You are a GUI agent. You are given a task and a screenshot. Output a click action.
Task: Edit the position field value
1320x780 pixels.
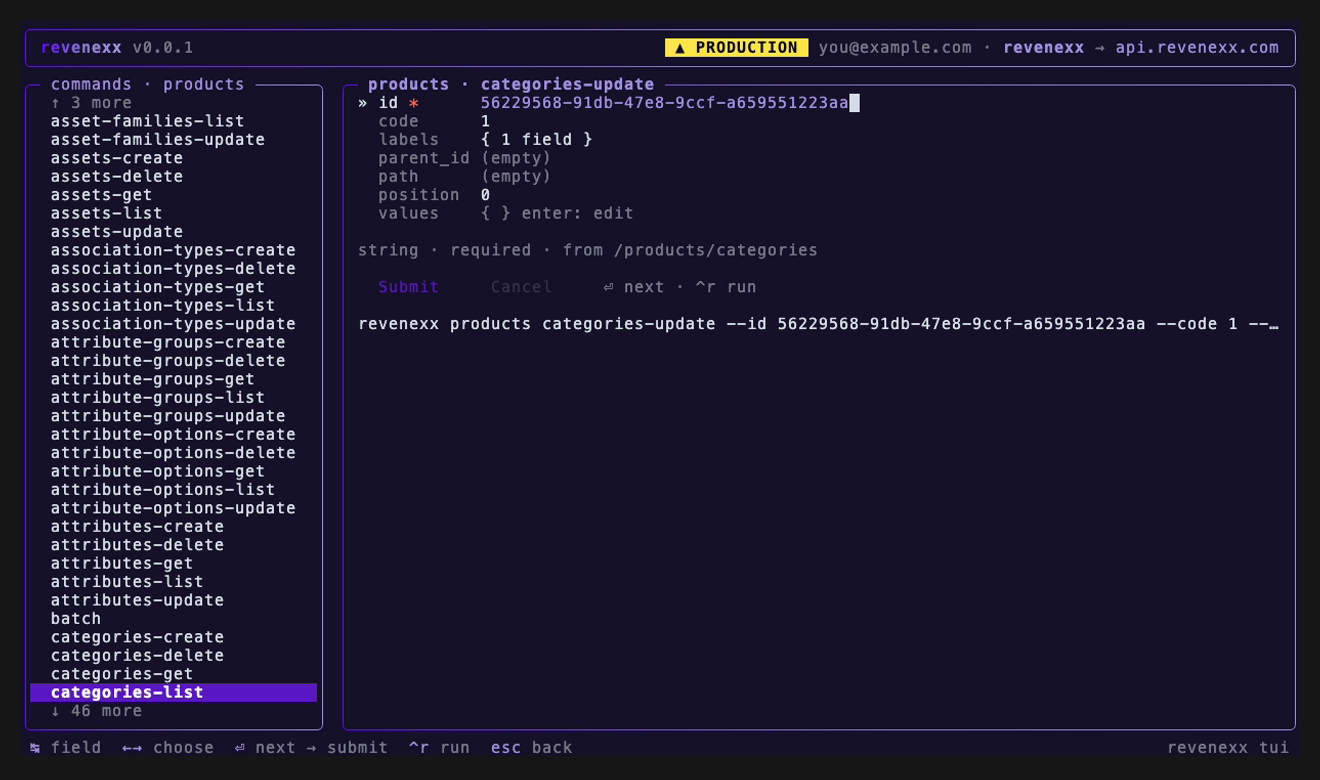(485, 195)
